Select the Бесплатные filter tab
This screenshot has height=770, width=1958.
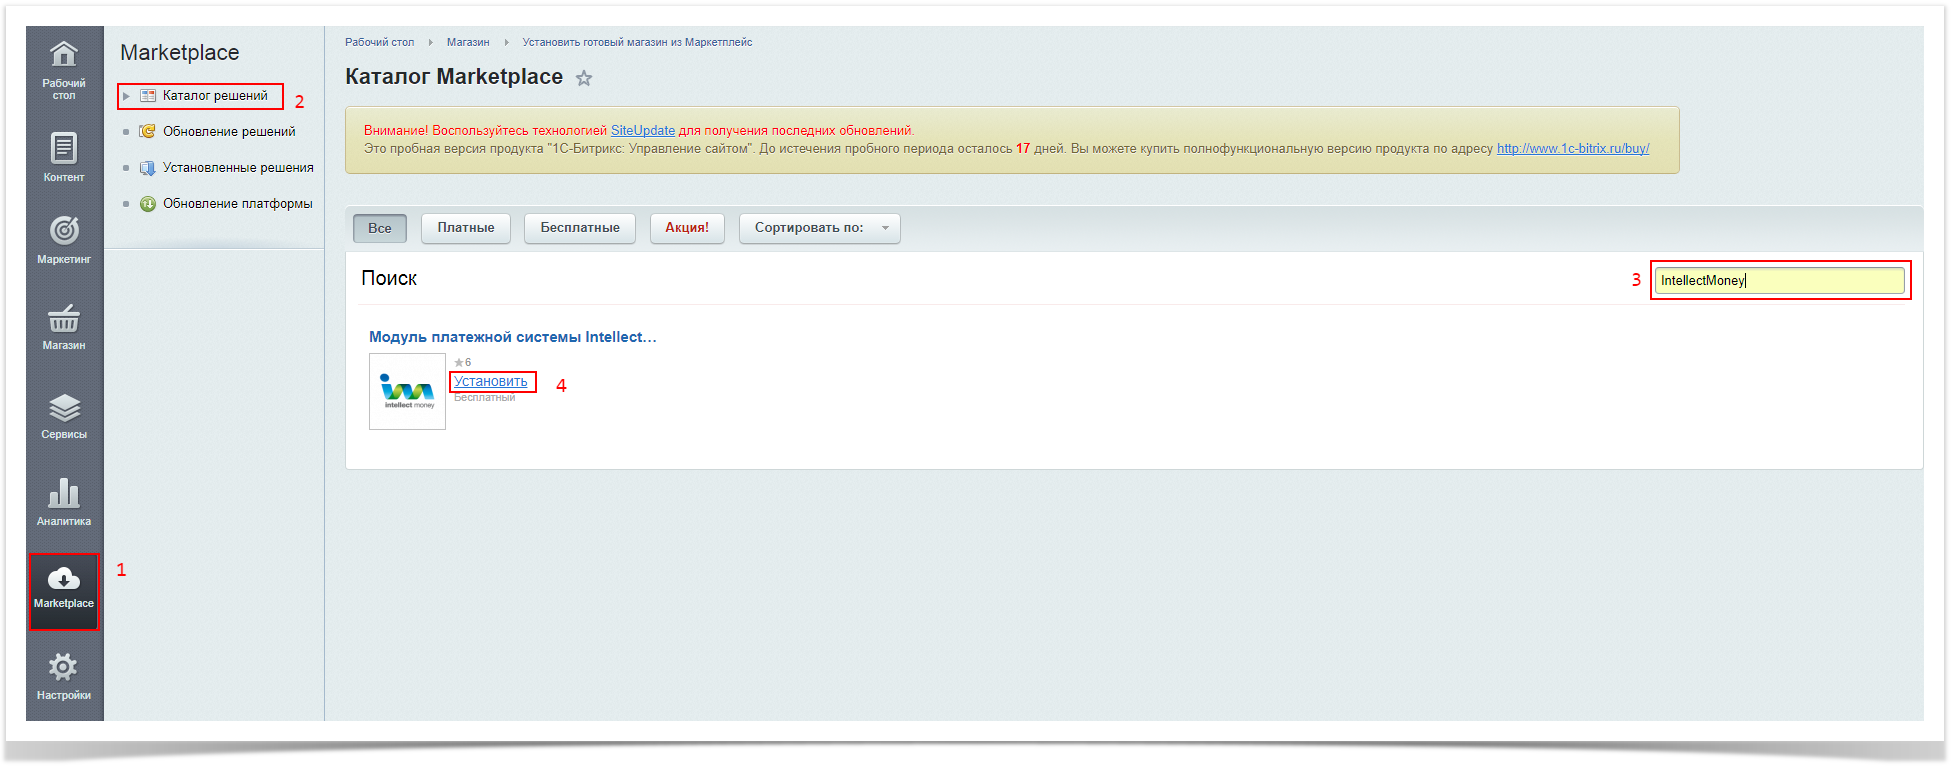(x=580, y=228)
